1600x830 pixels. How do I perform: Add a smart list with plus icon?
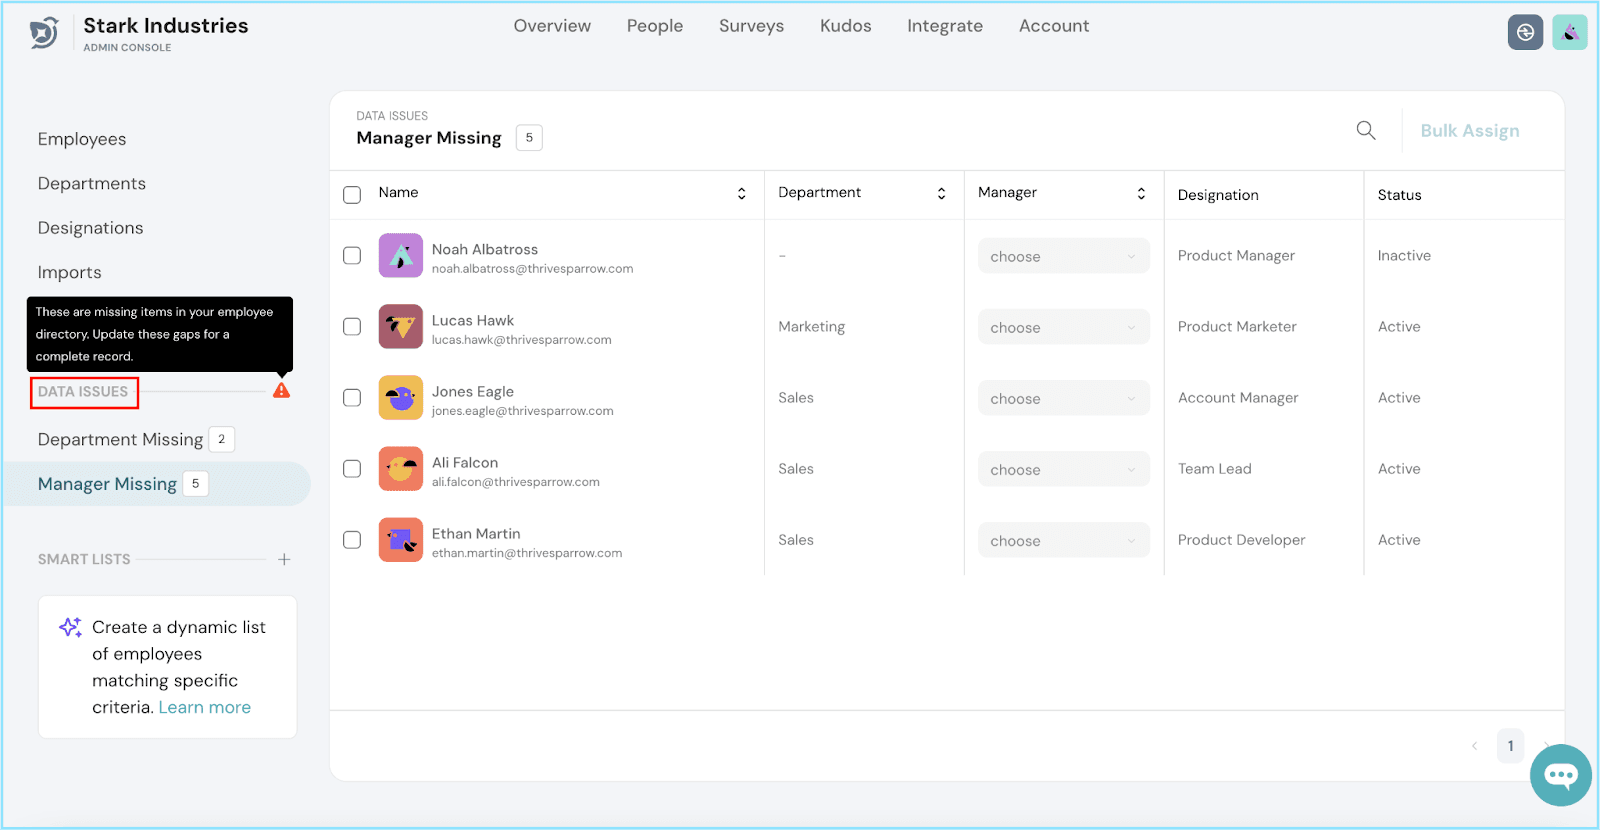(x=284, y=559)
